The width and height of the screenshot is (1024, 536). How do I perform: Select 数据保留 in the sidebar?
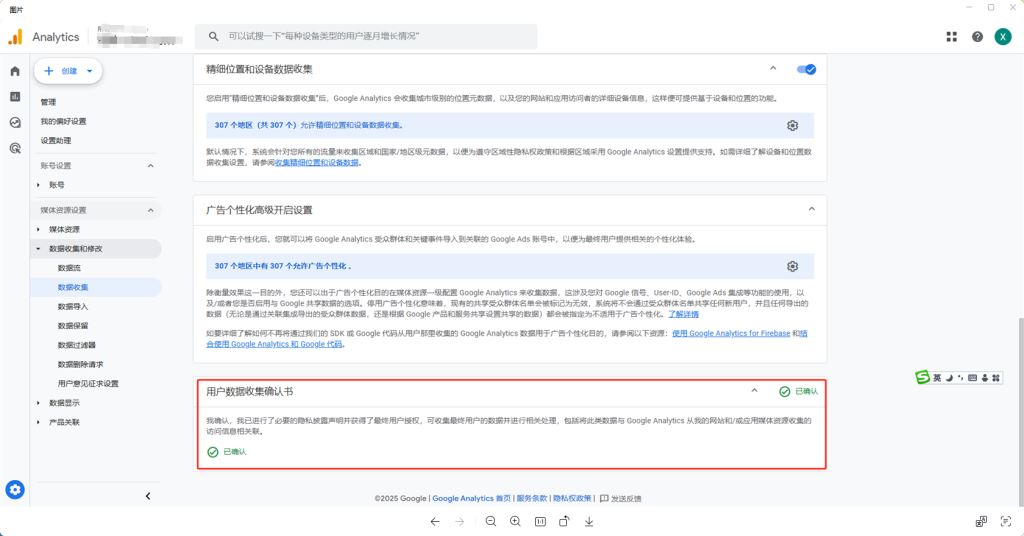(72, 326)
